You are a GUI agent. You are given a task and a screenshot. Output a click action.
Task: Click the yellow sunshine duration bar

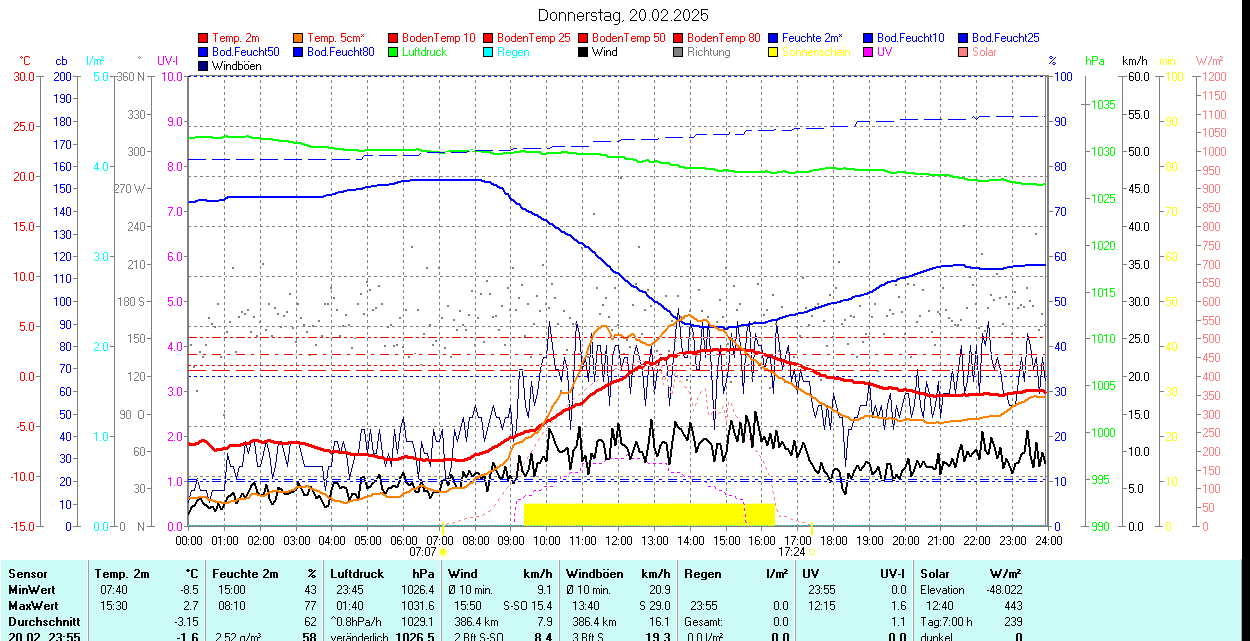tap(649, 514)
